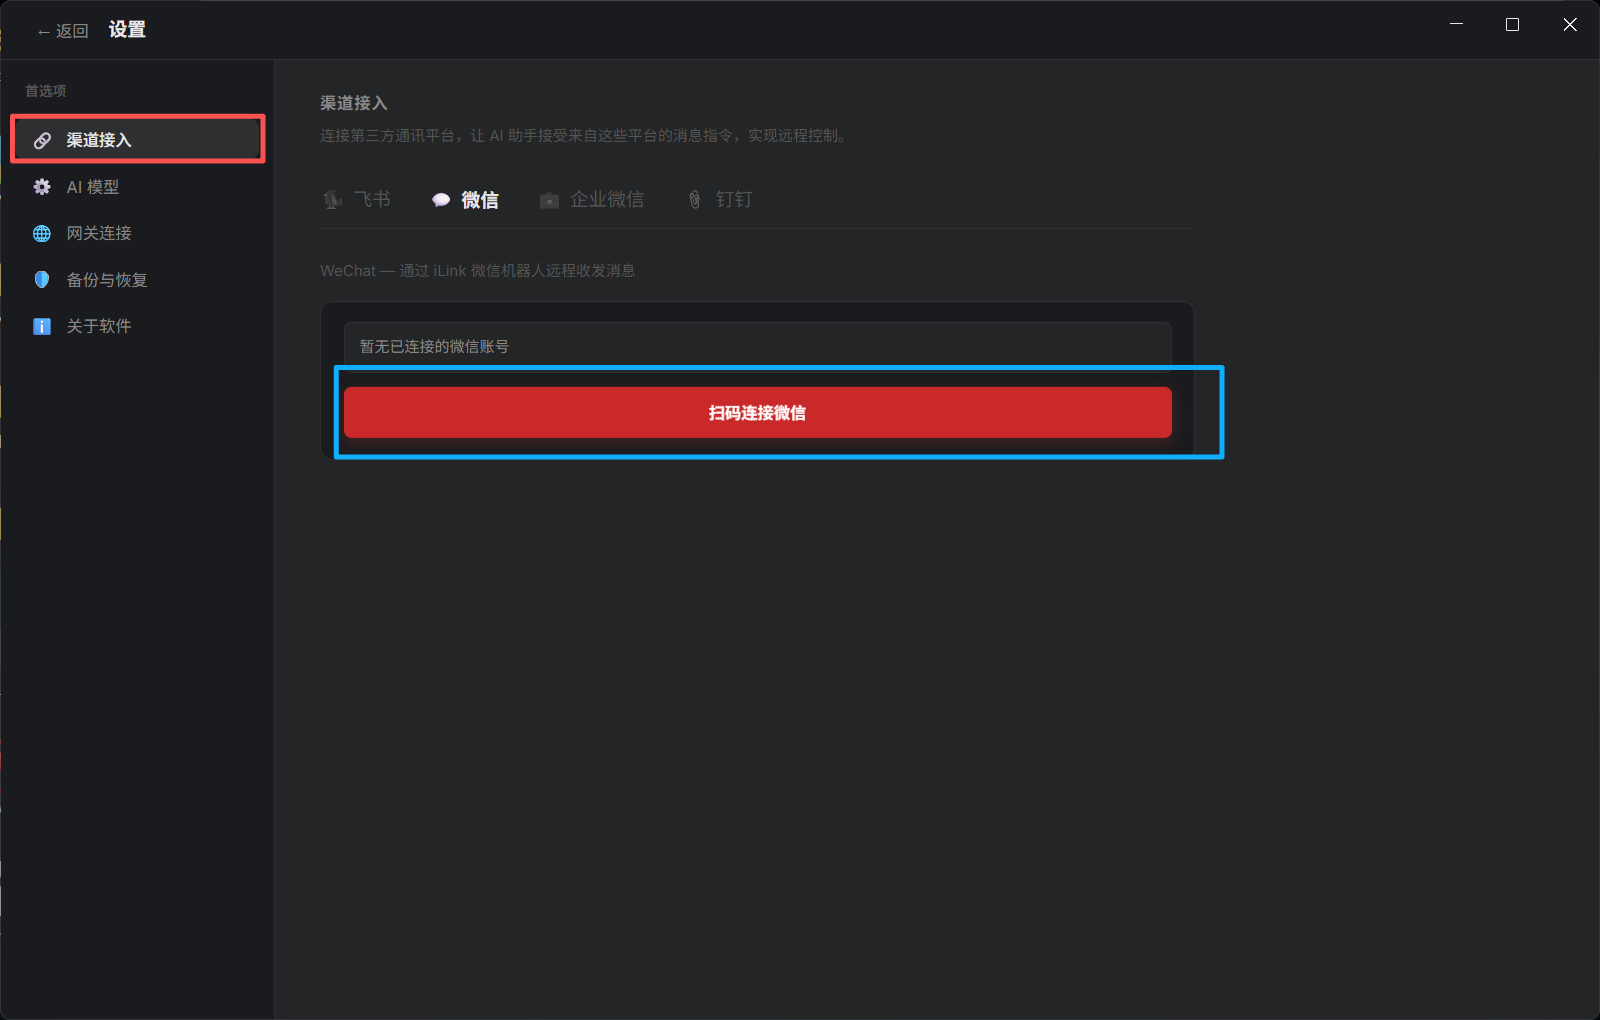Minimize the settings window
The image size is (1600, 1020).
1456,24
